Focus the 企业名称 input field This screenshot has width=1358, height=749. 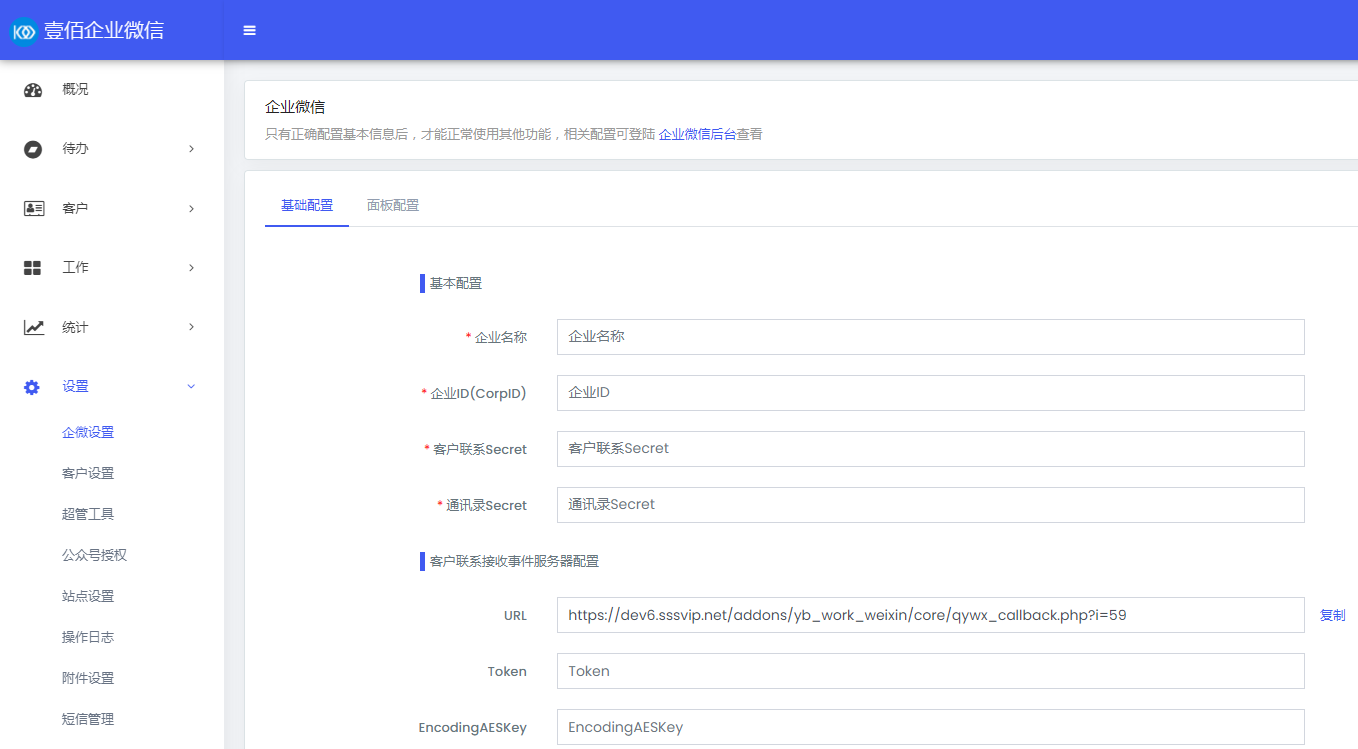point(930,337)
